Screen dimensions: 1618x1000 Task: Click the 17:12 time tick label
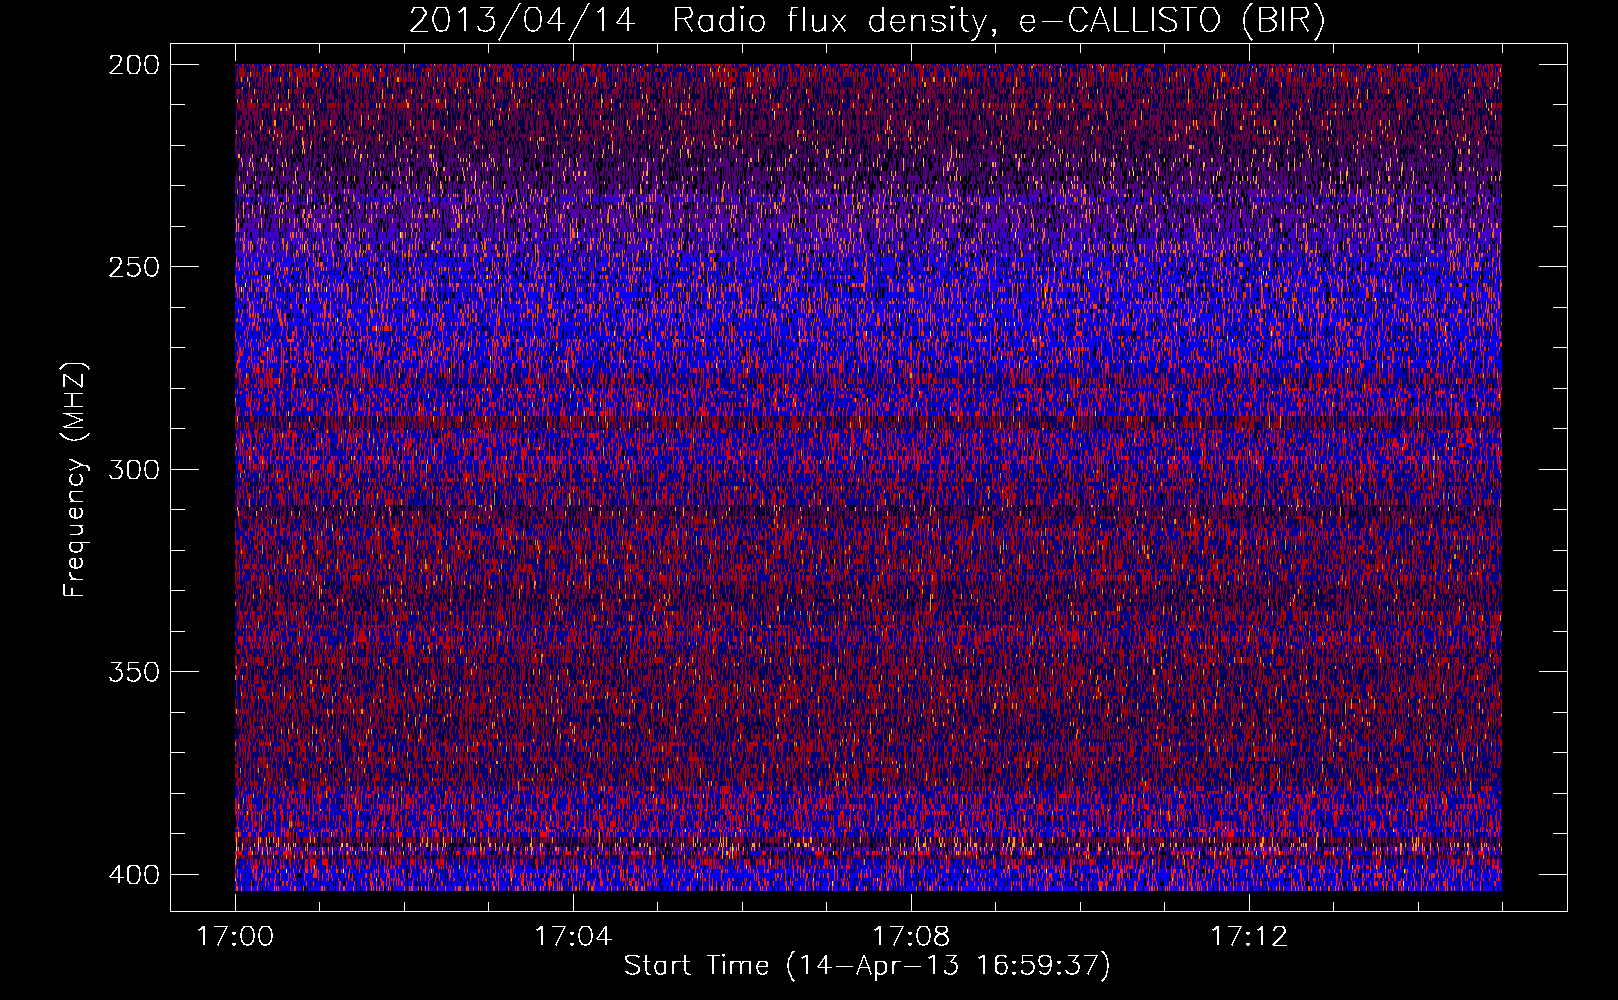click(1249, 936)
